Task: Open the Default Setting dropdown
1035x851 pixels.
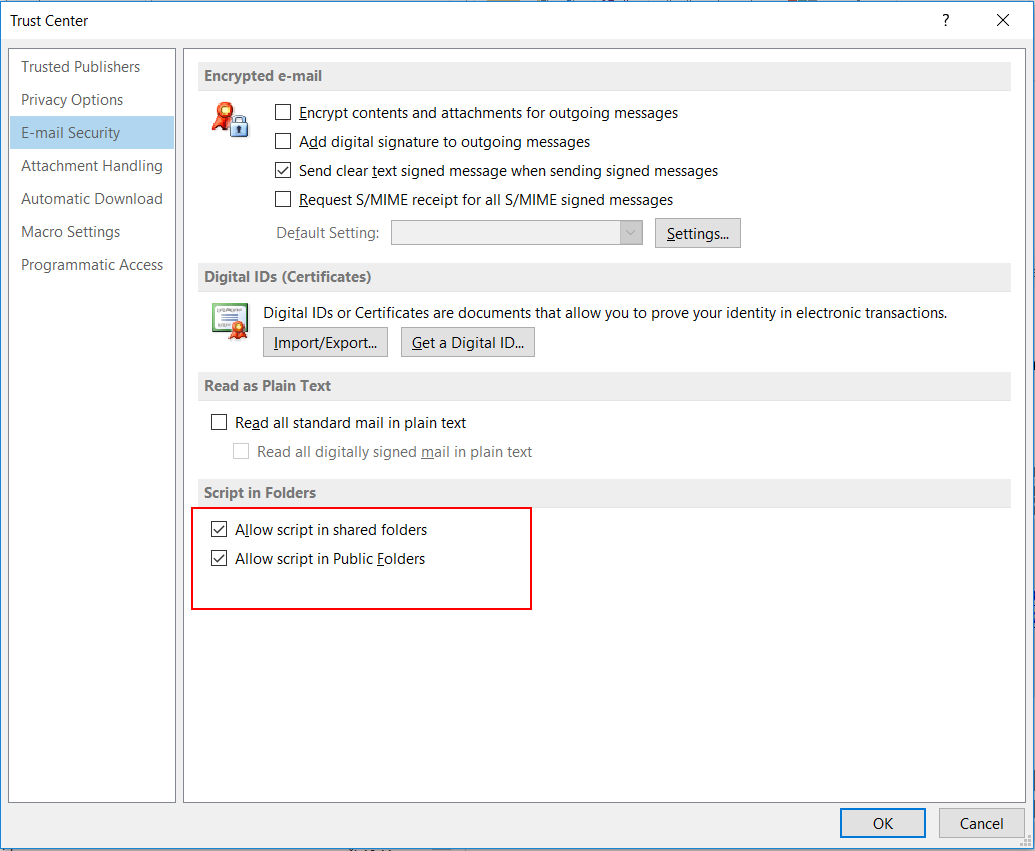Action: tap(630, 233)
